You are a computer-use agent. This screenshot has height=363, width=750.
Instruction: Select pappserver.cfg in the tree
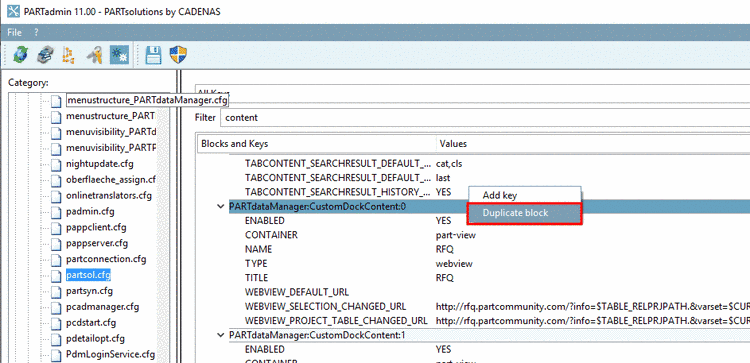97,243
